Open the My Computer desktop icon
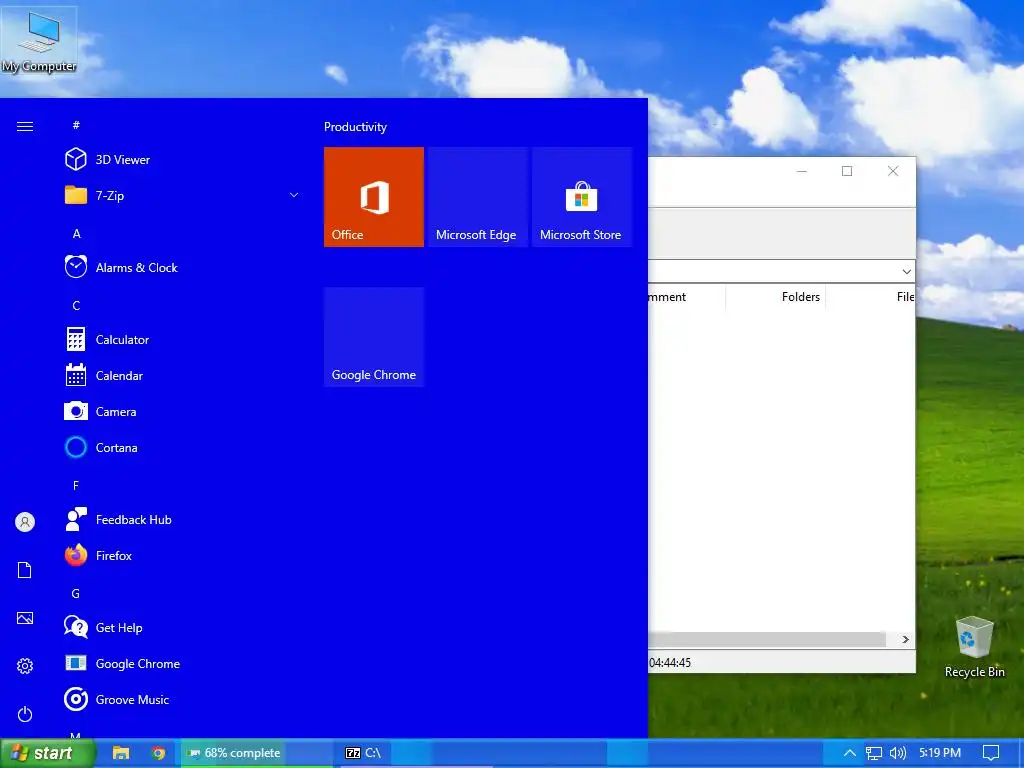1024x768 pixels. [x=39, y=42]
